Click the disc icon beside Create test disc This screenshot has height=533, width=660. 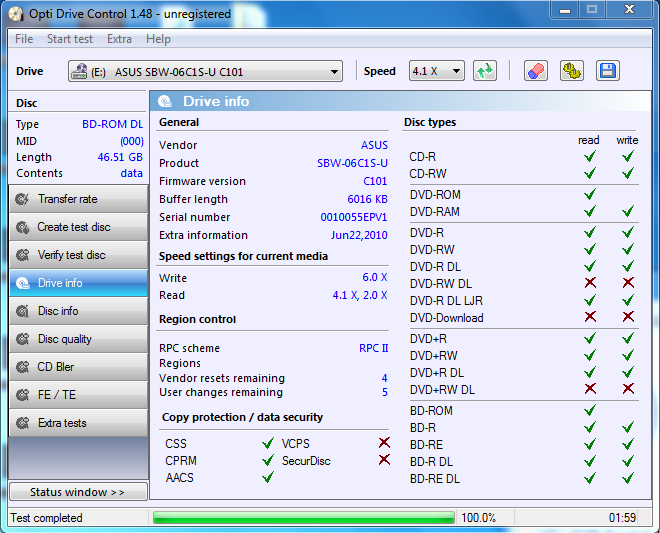pyautogui.click(x=22, y=227)
